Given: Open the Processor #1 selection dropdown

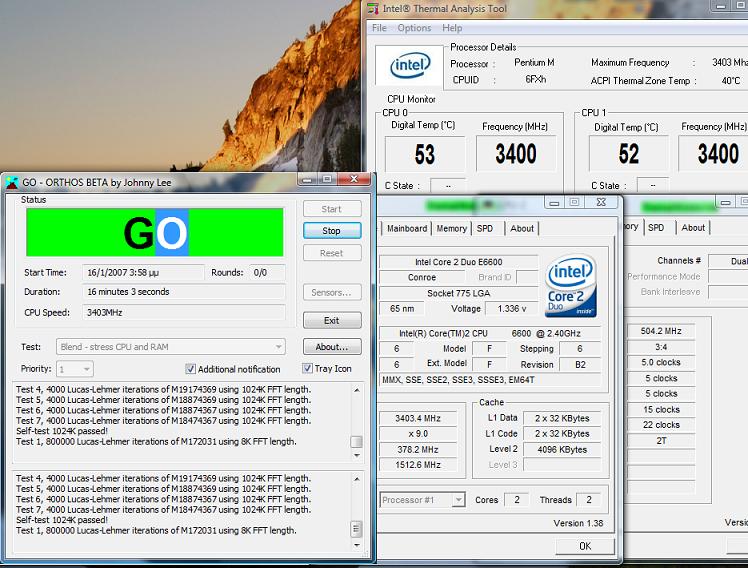Looking at the screenshot, I should [423, 500].
